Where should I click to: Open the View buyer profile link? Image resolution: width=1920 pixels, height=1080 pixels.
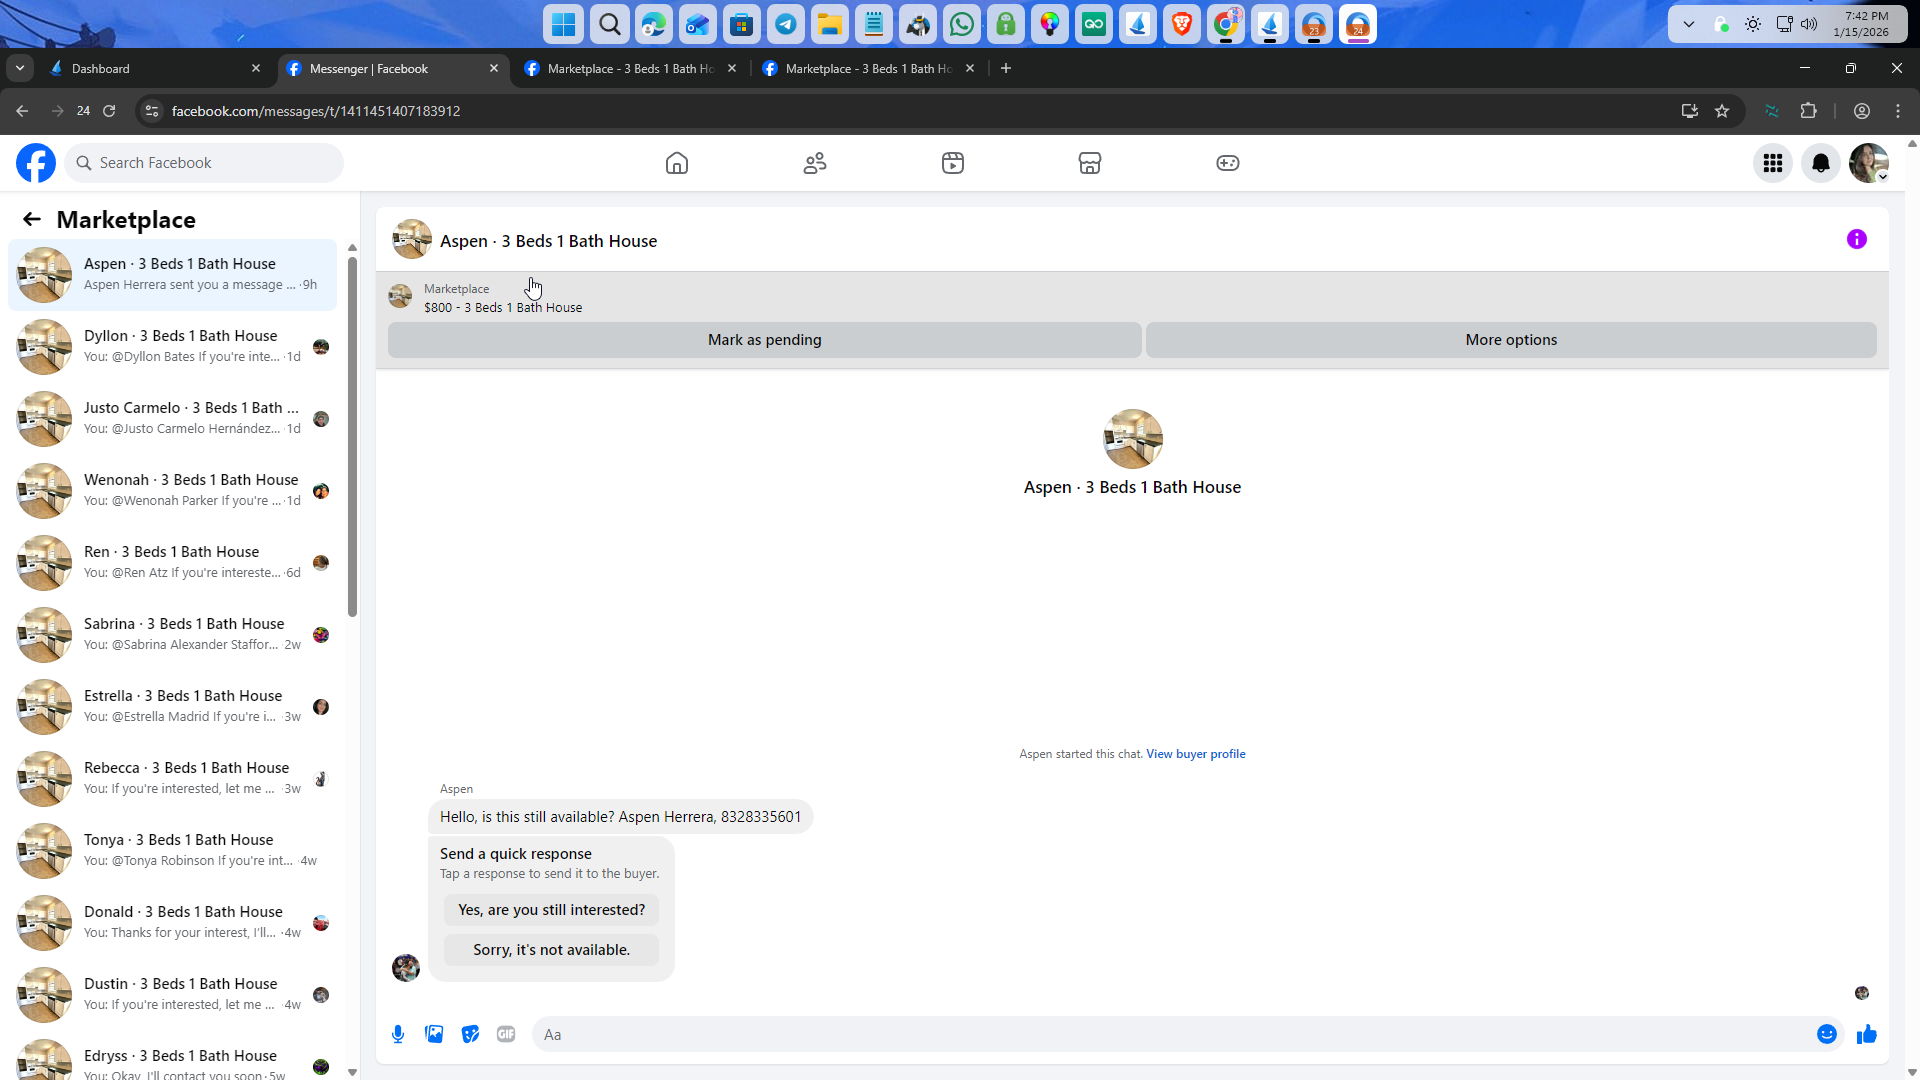point(1195,754)
